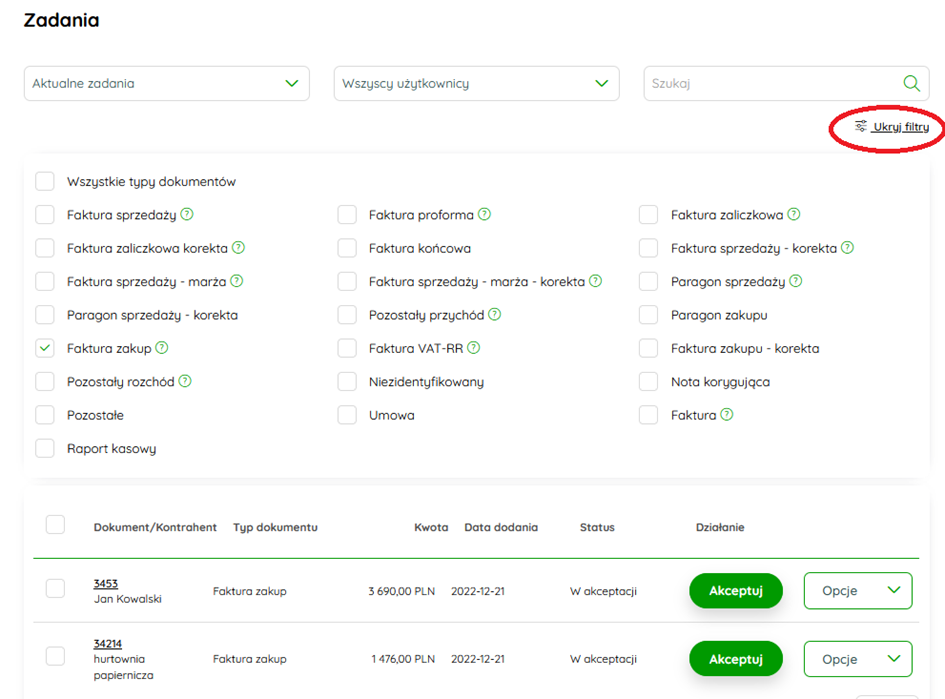Open help icon next to Faktura proforma

pyautogui.click(x=485, y=214)
